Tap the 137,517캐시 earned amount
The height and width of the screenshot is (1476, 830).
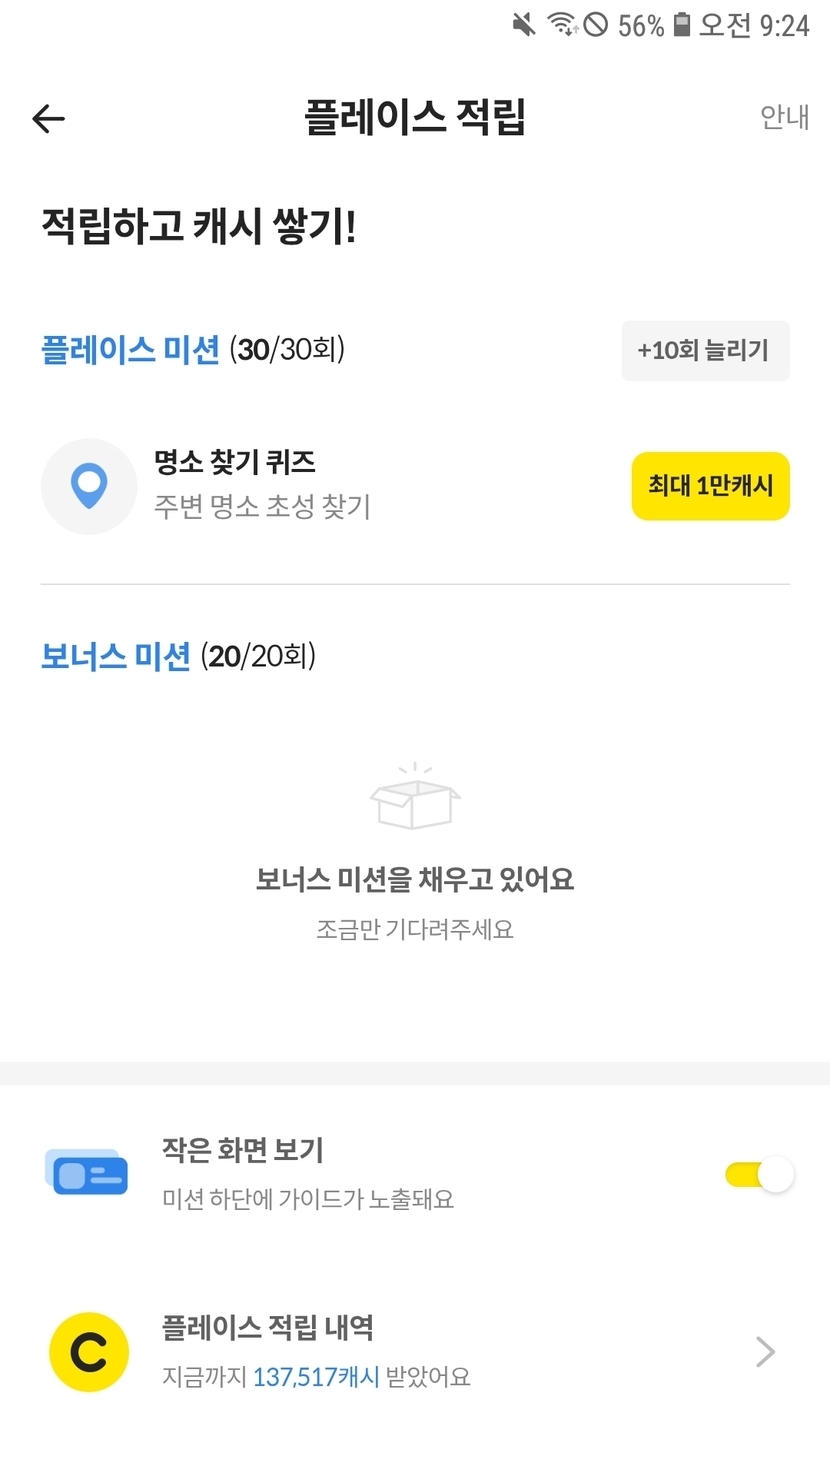[315, 1377]
